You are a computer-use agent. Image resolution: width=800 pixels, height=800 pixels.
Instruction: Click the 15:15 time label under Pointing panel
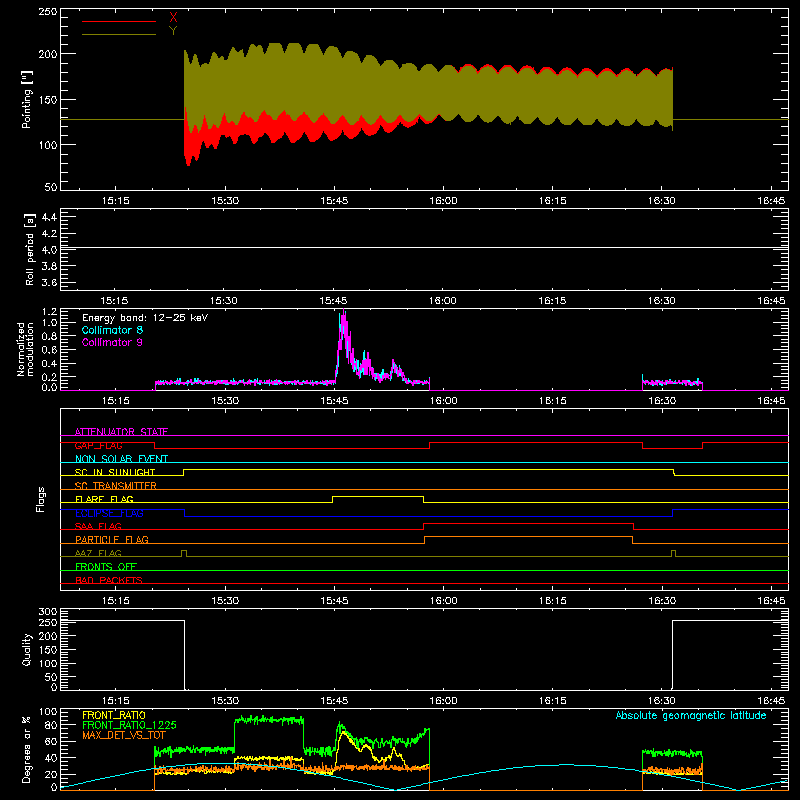[x=115, y=201]
